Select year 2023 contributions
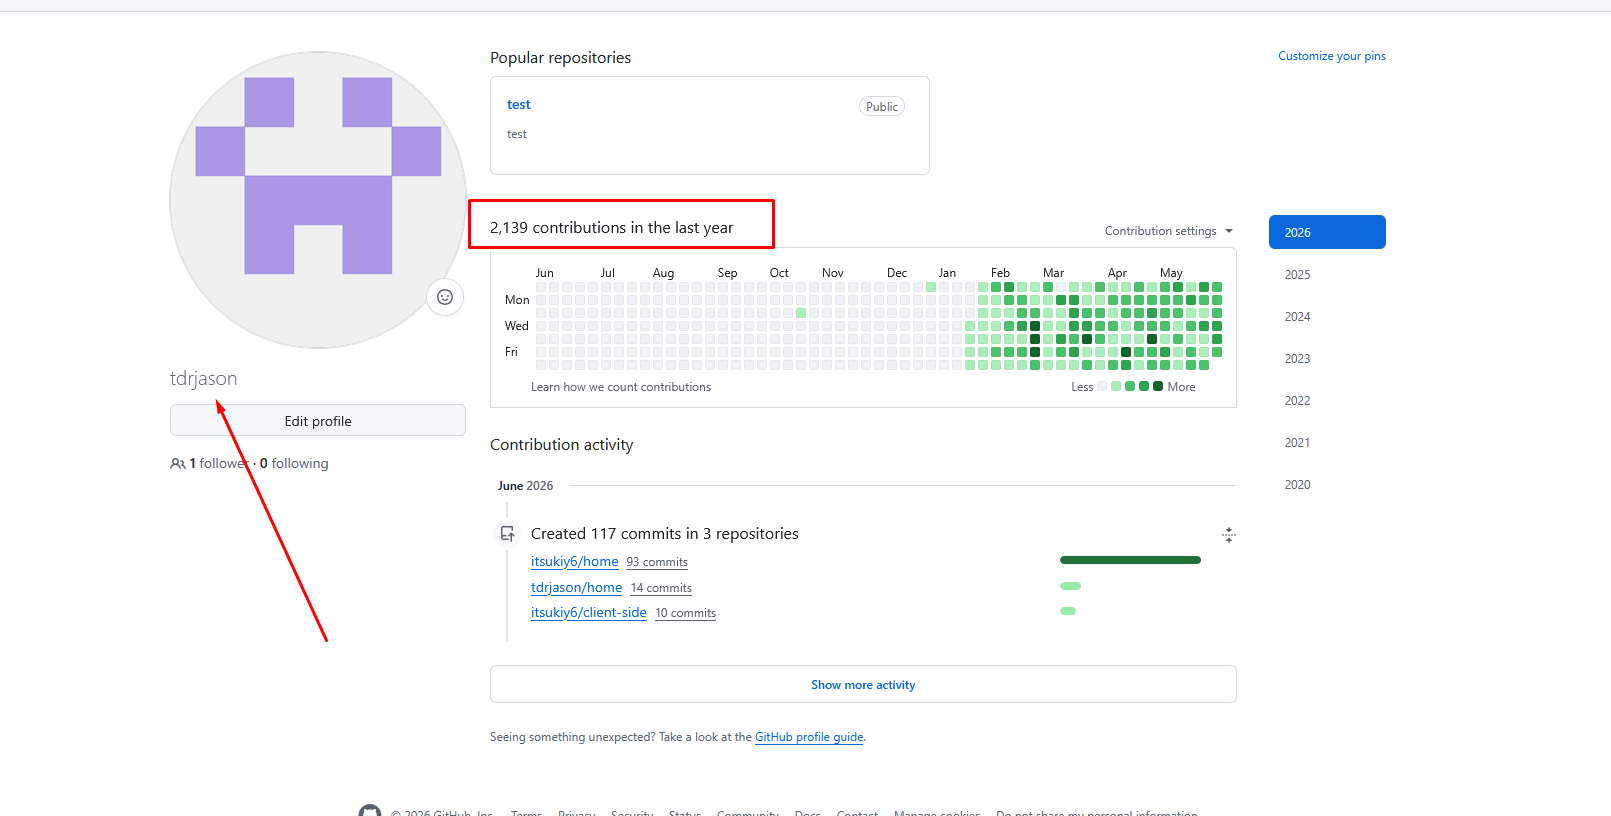The image size is (1611, 816). [1297, 358]
